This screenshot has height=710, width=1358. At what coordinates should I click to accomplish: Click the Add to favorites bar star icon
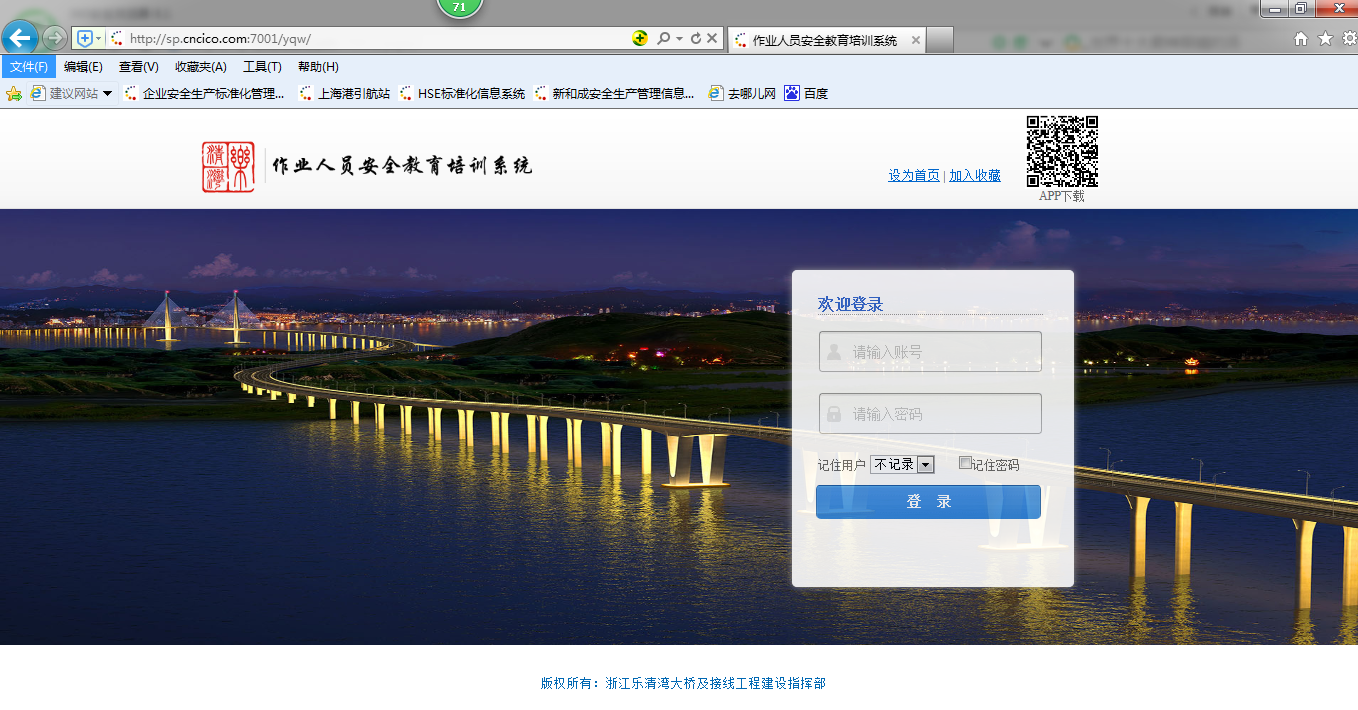pyautogui.click(x=14, y=94)
